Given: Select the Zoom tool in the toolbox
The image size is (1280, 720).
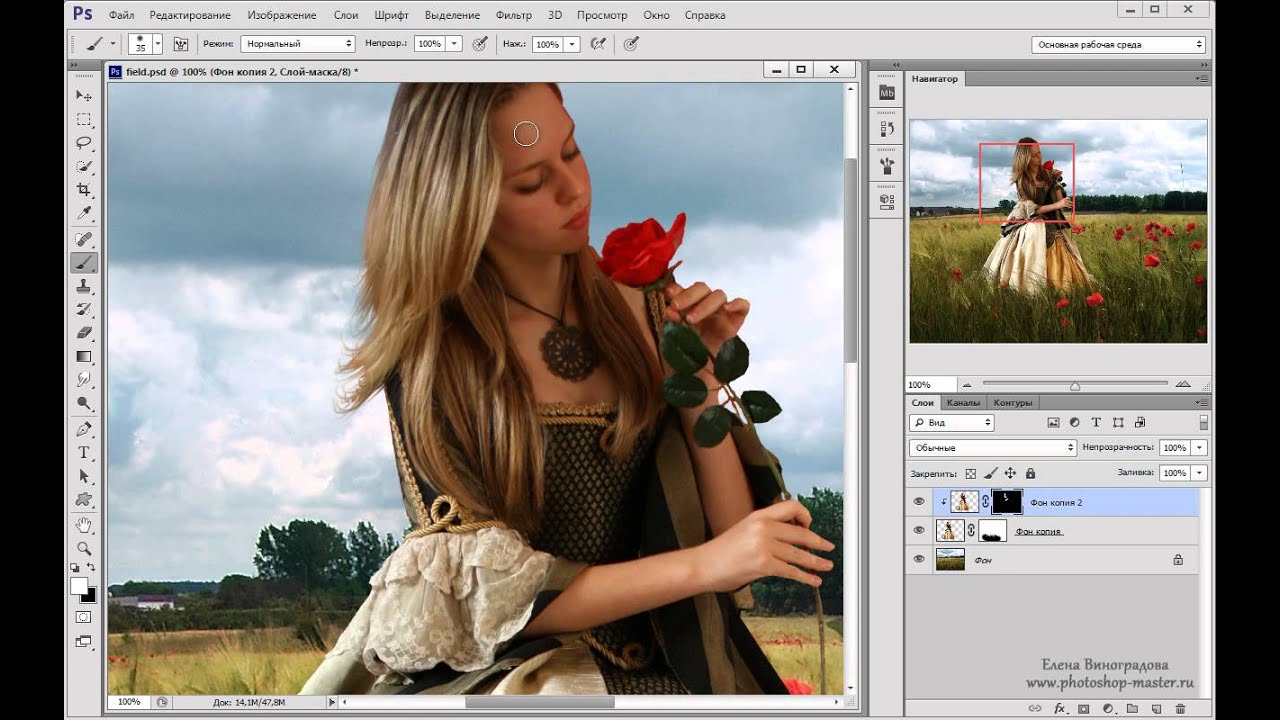Looking at the screenshot, I should tap(84, 548).
